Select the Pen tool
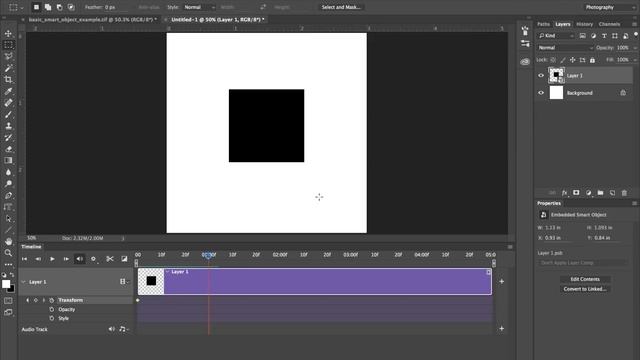The height and width of the screenshot is (360, 640). (8, 196)
